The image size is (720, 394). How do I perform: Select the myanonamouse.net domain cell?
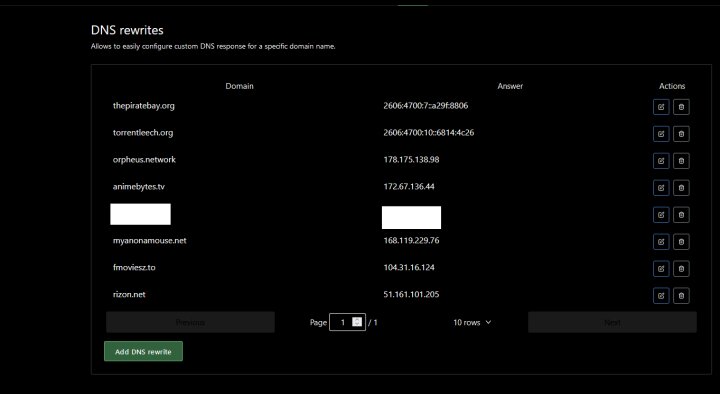(x=150, y=240)
